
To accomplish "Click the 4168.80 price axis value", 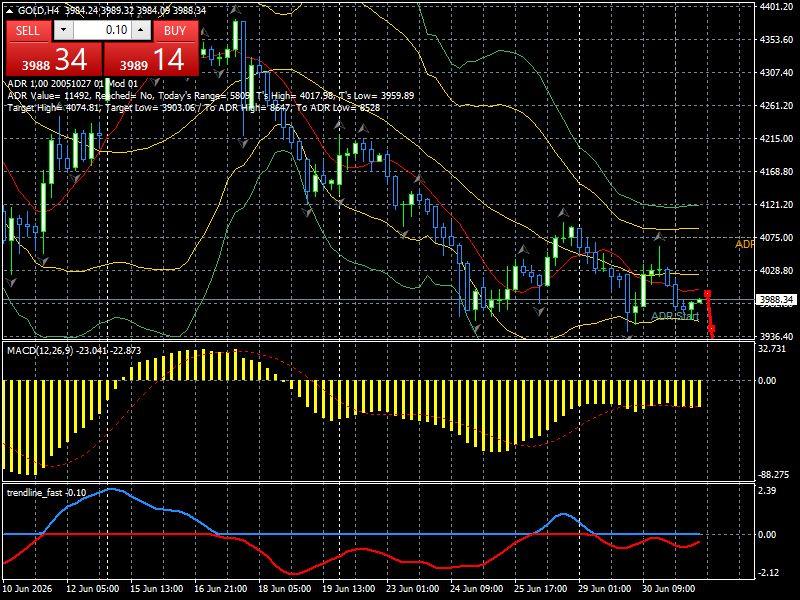I will [776, 171].
